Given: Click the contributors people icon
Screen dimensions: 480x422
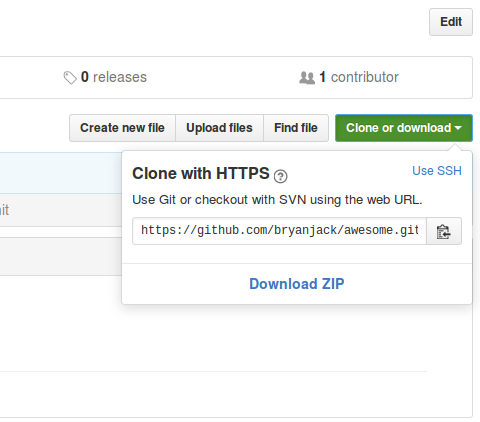Looking at the screenshot, I should (x=307, y=78).
